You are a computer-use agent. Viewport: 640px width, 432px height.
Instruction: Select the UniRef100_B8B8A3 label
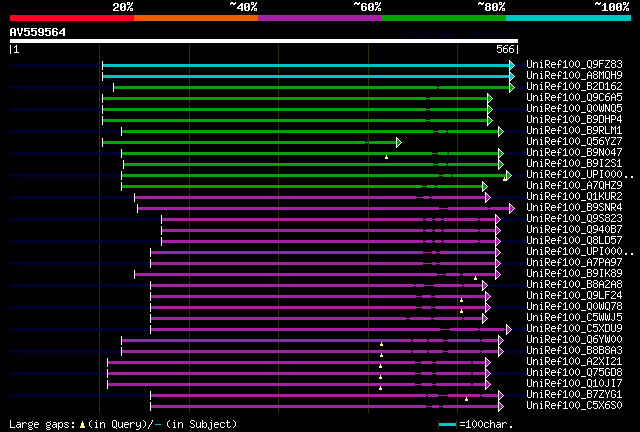574,351
